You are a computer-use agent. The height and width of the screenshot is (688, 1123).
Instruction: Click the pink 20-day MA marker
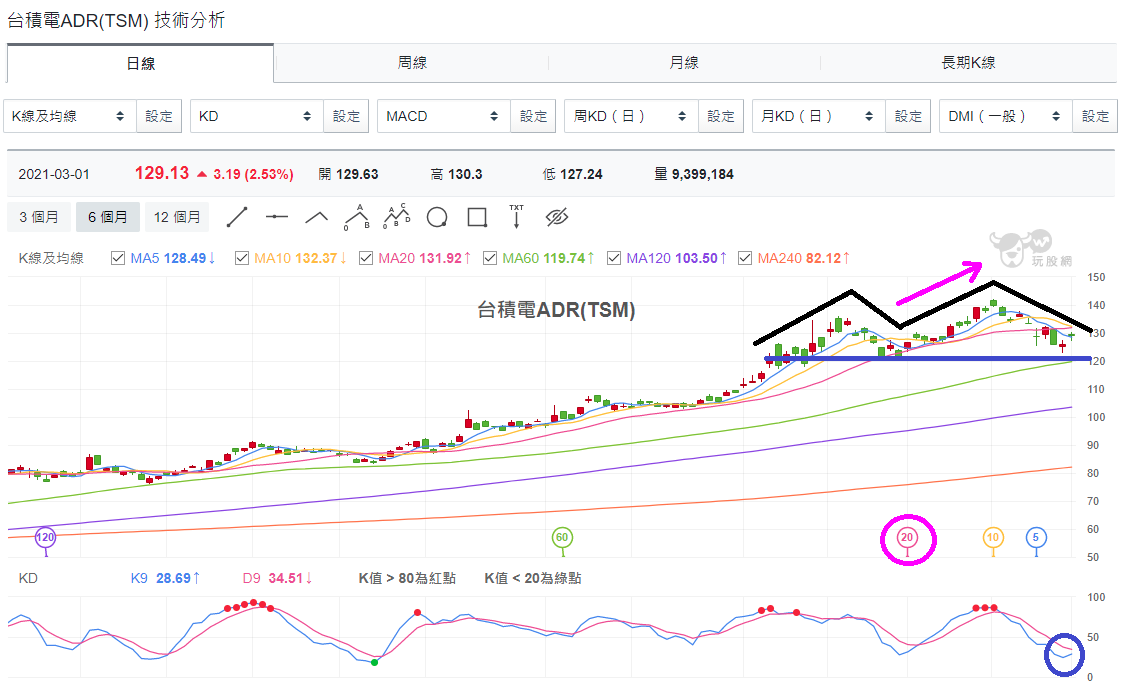click(907, 538)
